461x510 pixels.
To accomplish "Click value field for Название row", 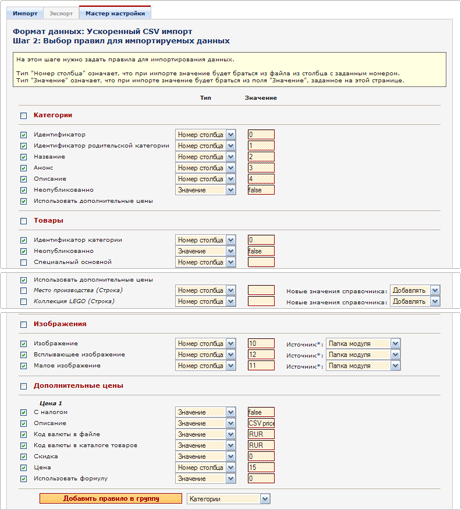I will [261, 157].
